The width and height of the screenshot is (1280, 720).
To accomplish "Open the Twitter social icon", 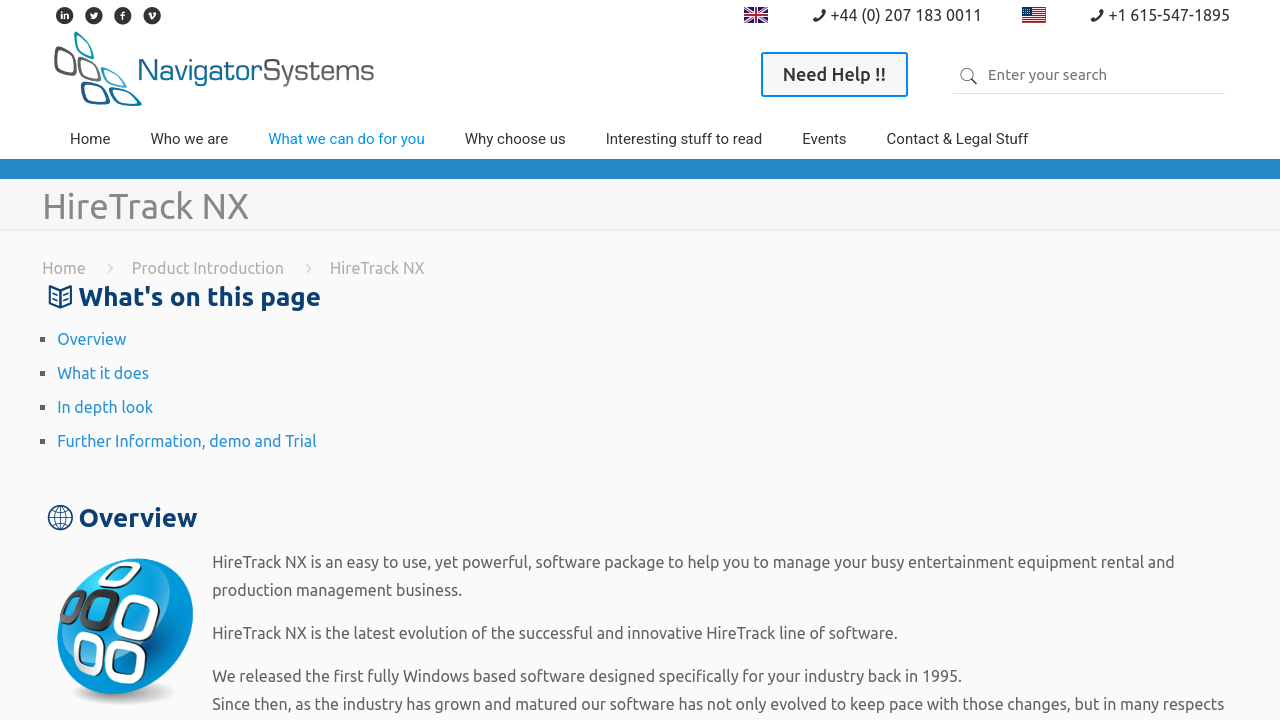I will 94,15.
